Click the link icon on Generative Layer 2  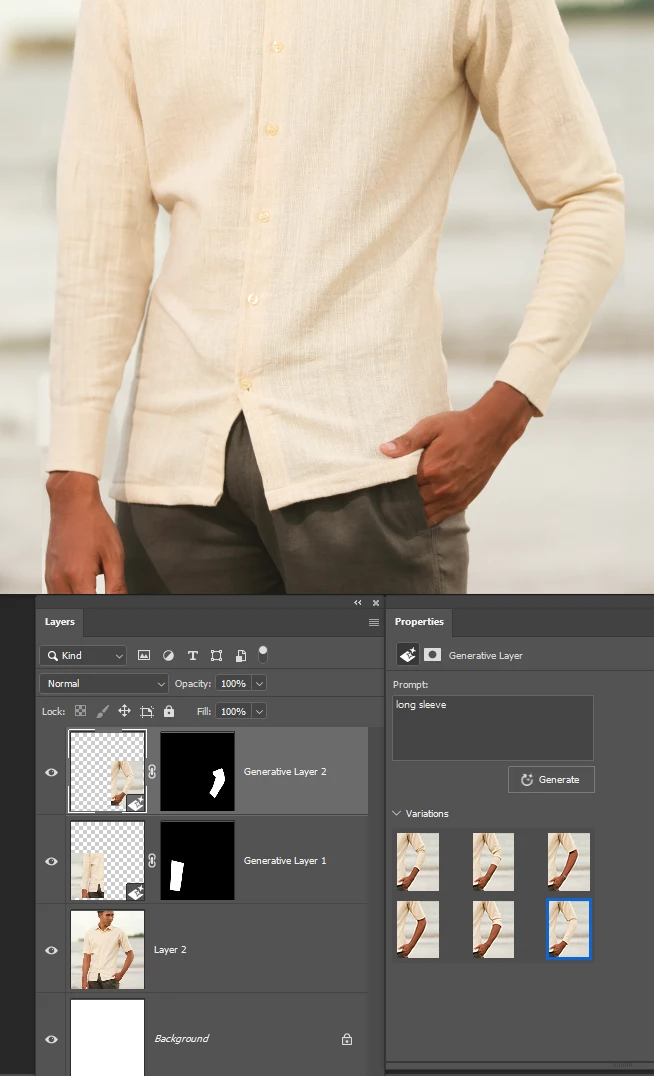[152, 771]
